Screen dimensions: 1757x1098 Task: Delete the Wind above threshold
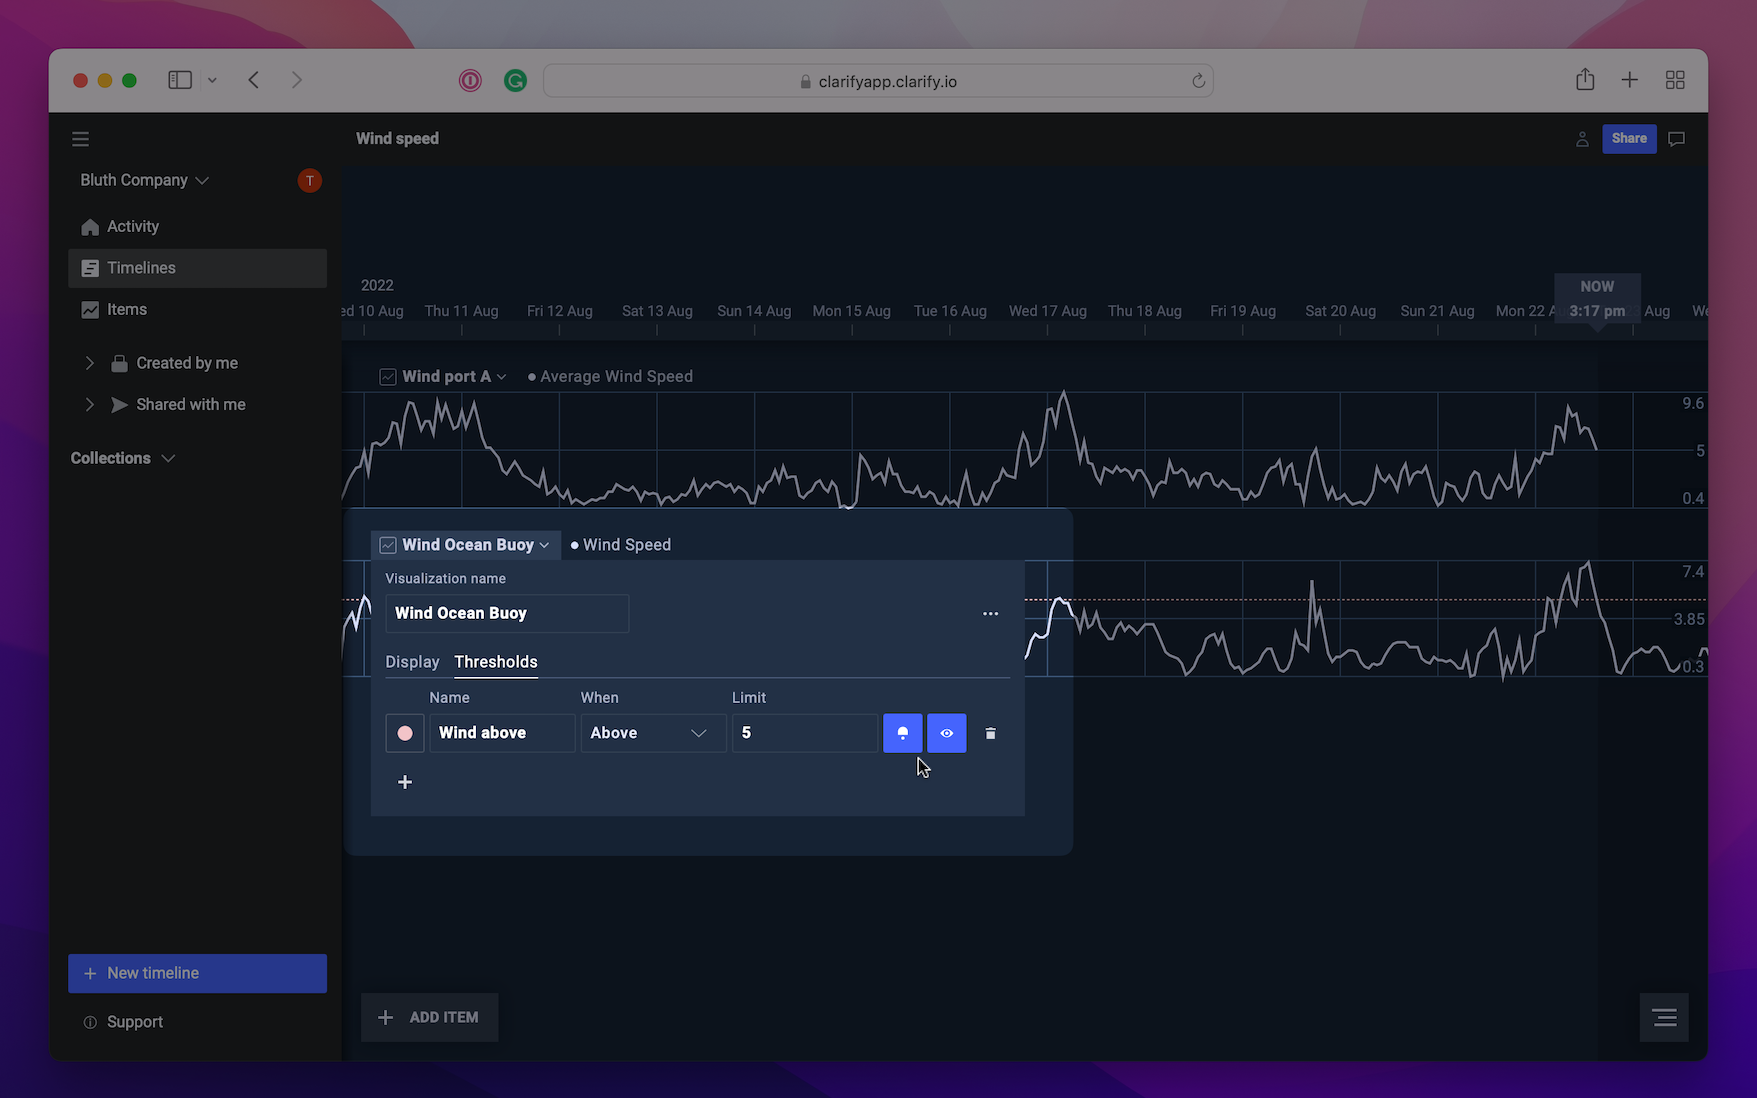[x=990, y=733]
